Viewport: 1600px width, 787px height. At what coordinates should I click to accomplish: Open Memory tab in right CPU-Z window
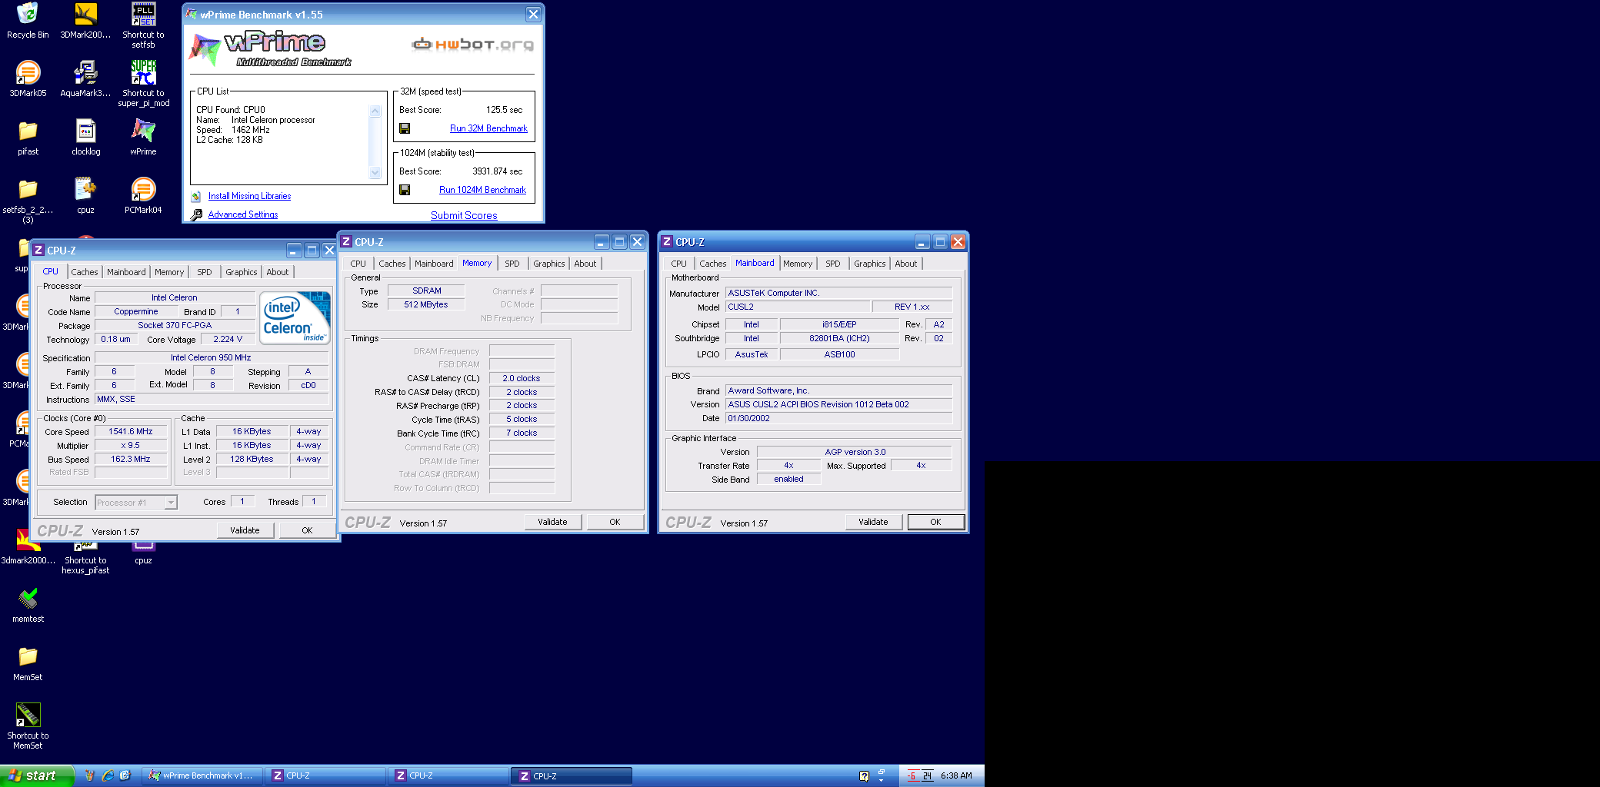click(x=798, y=264)
